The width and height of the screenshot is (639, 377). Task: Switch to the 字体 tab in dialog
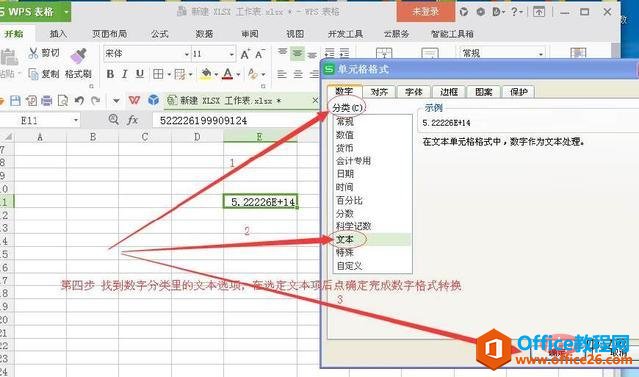click(x=414, y=92)
